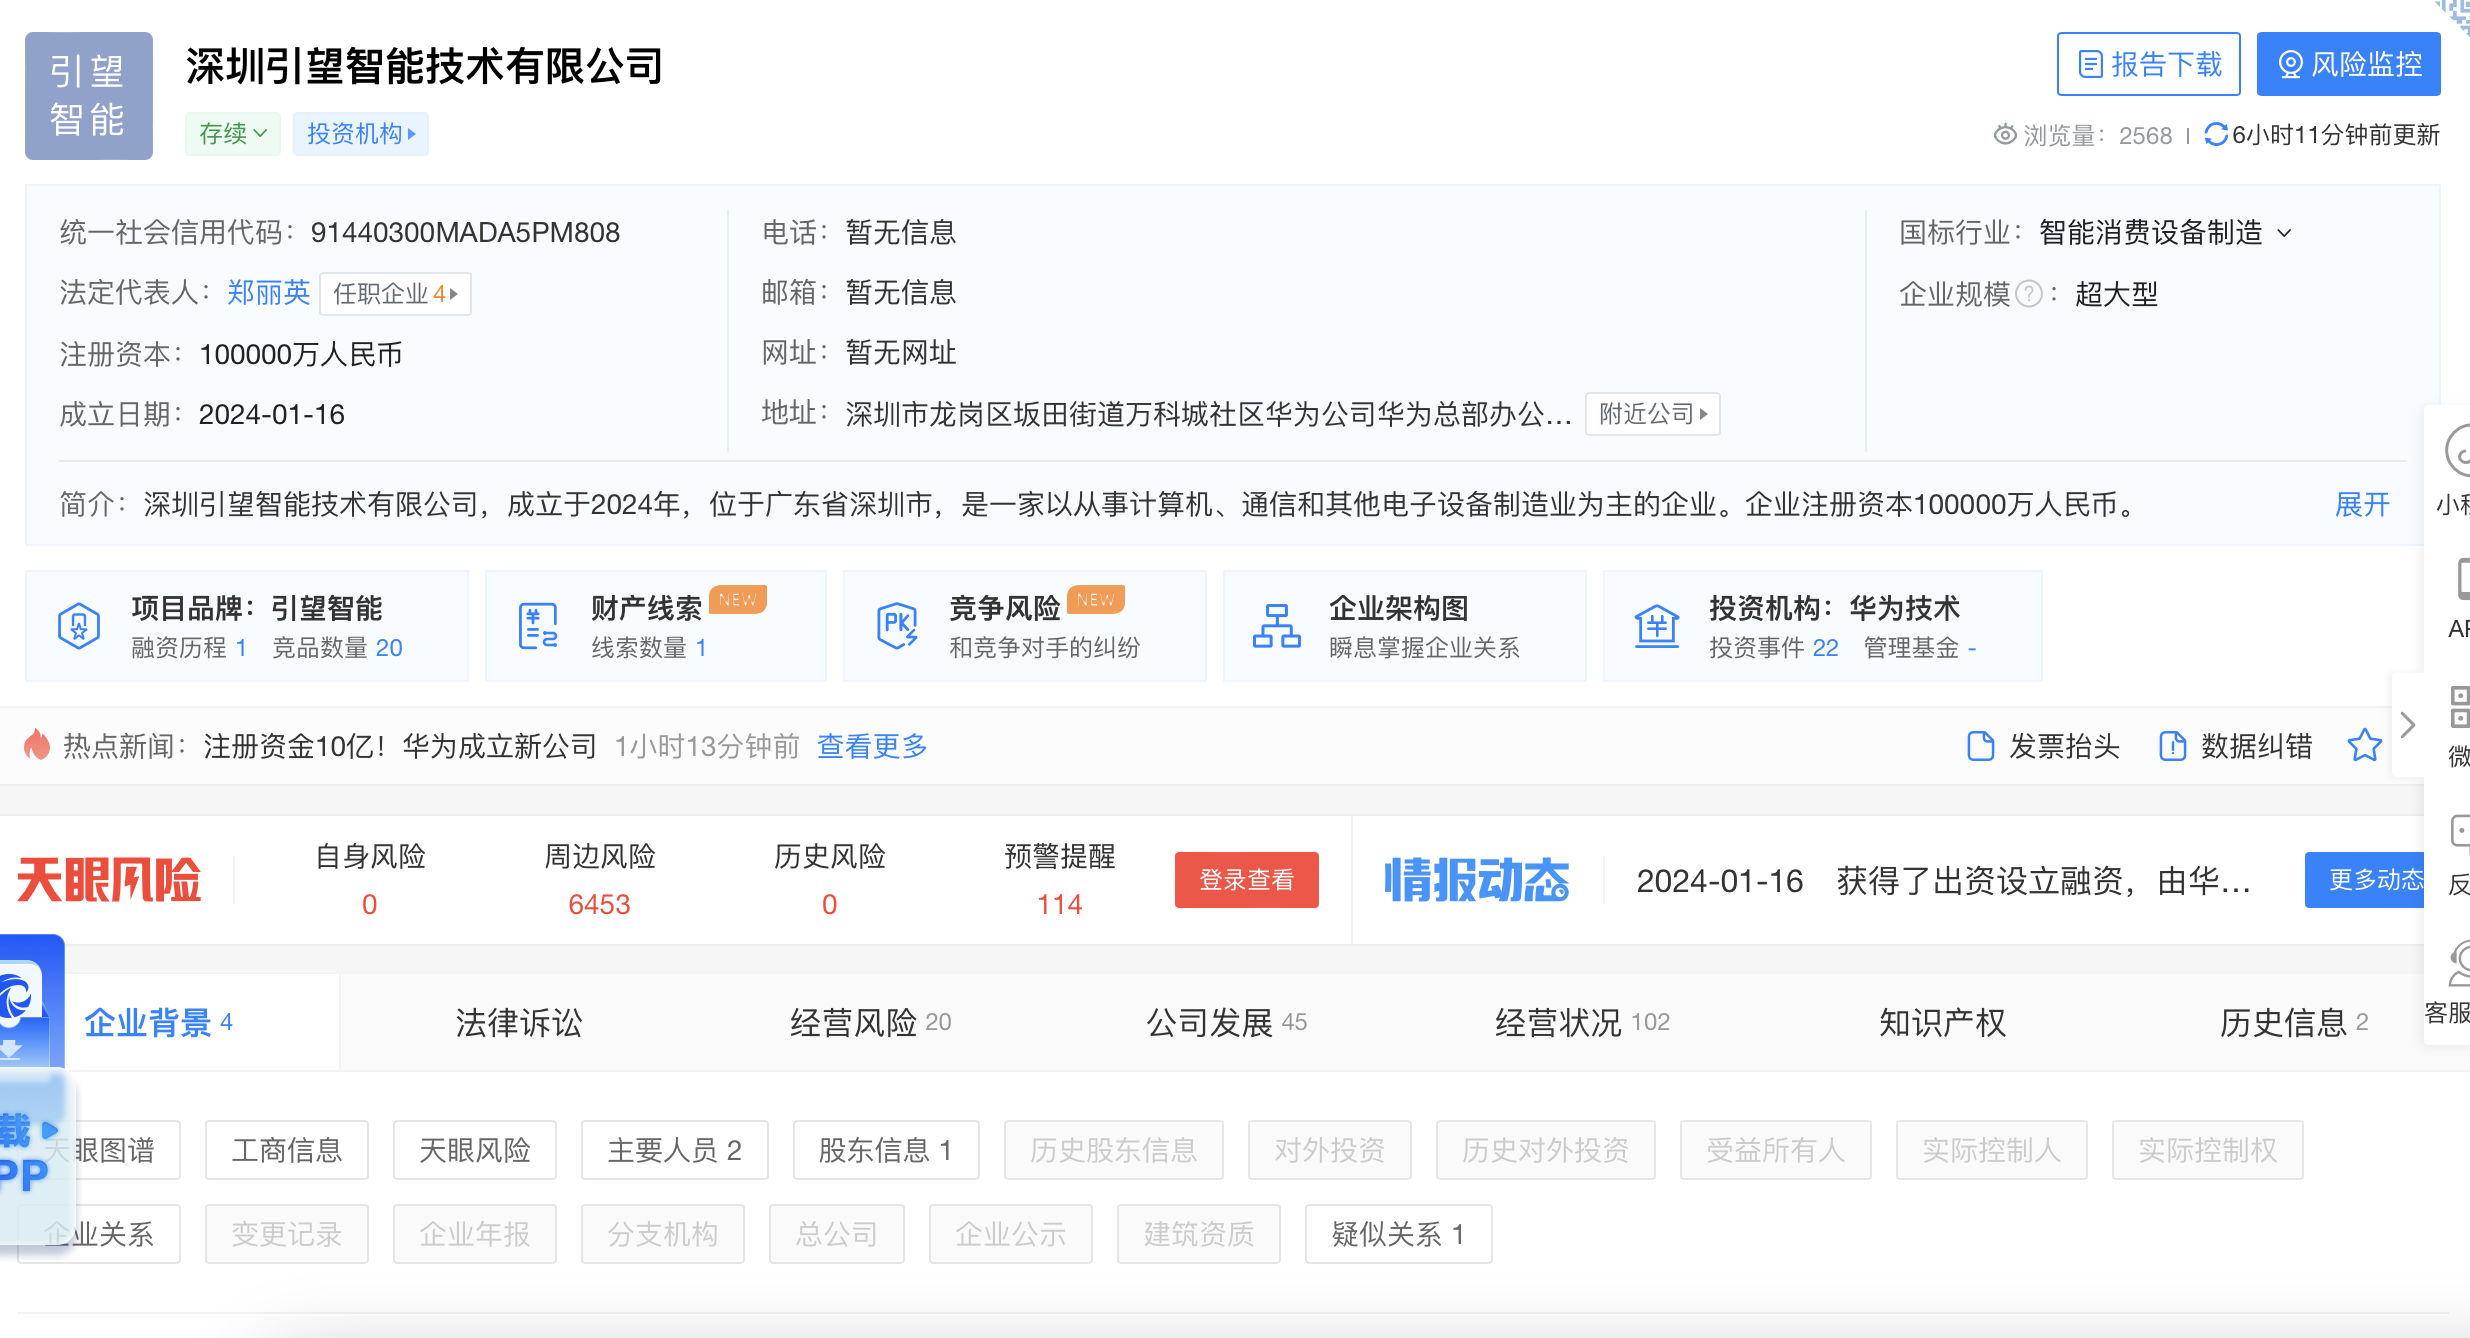This screenshot has height=1338, width=2470.
Task: Expand 任职企业 4 tag
Action: (x=395, y=294)
